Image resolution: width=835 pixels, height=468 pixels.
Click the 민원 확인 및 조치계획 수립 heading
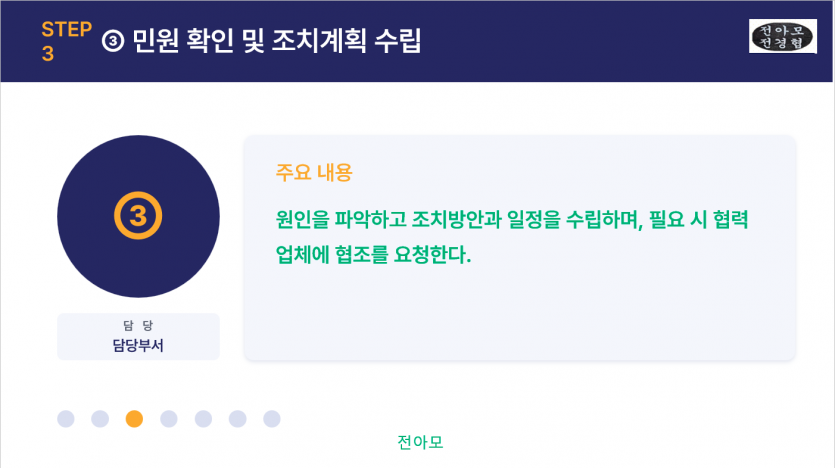point(277,41)
